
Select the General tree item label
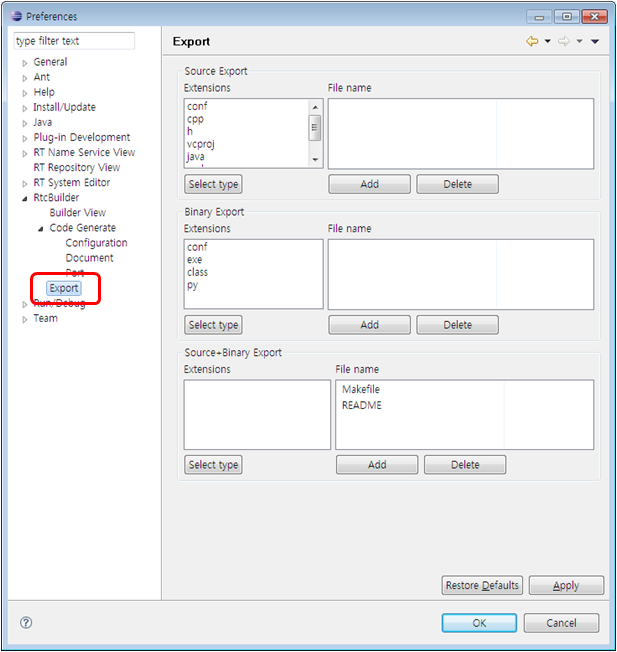(50, 62)
